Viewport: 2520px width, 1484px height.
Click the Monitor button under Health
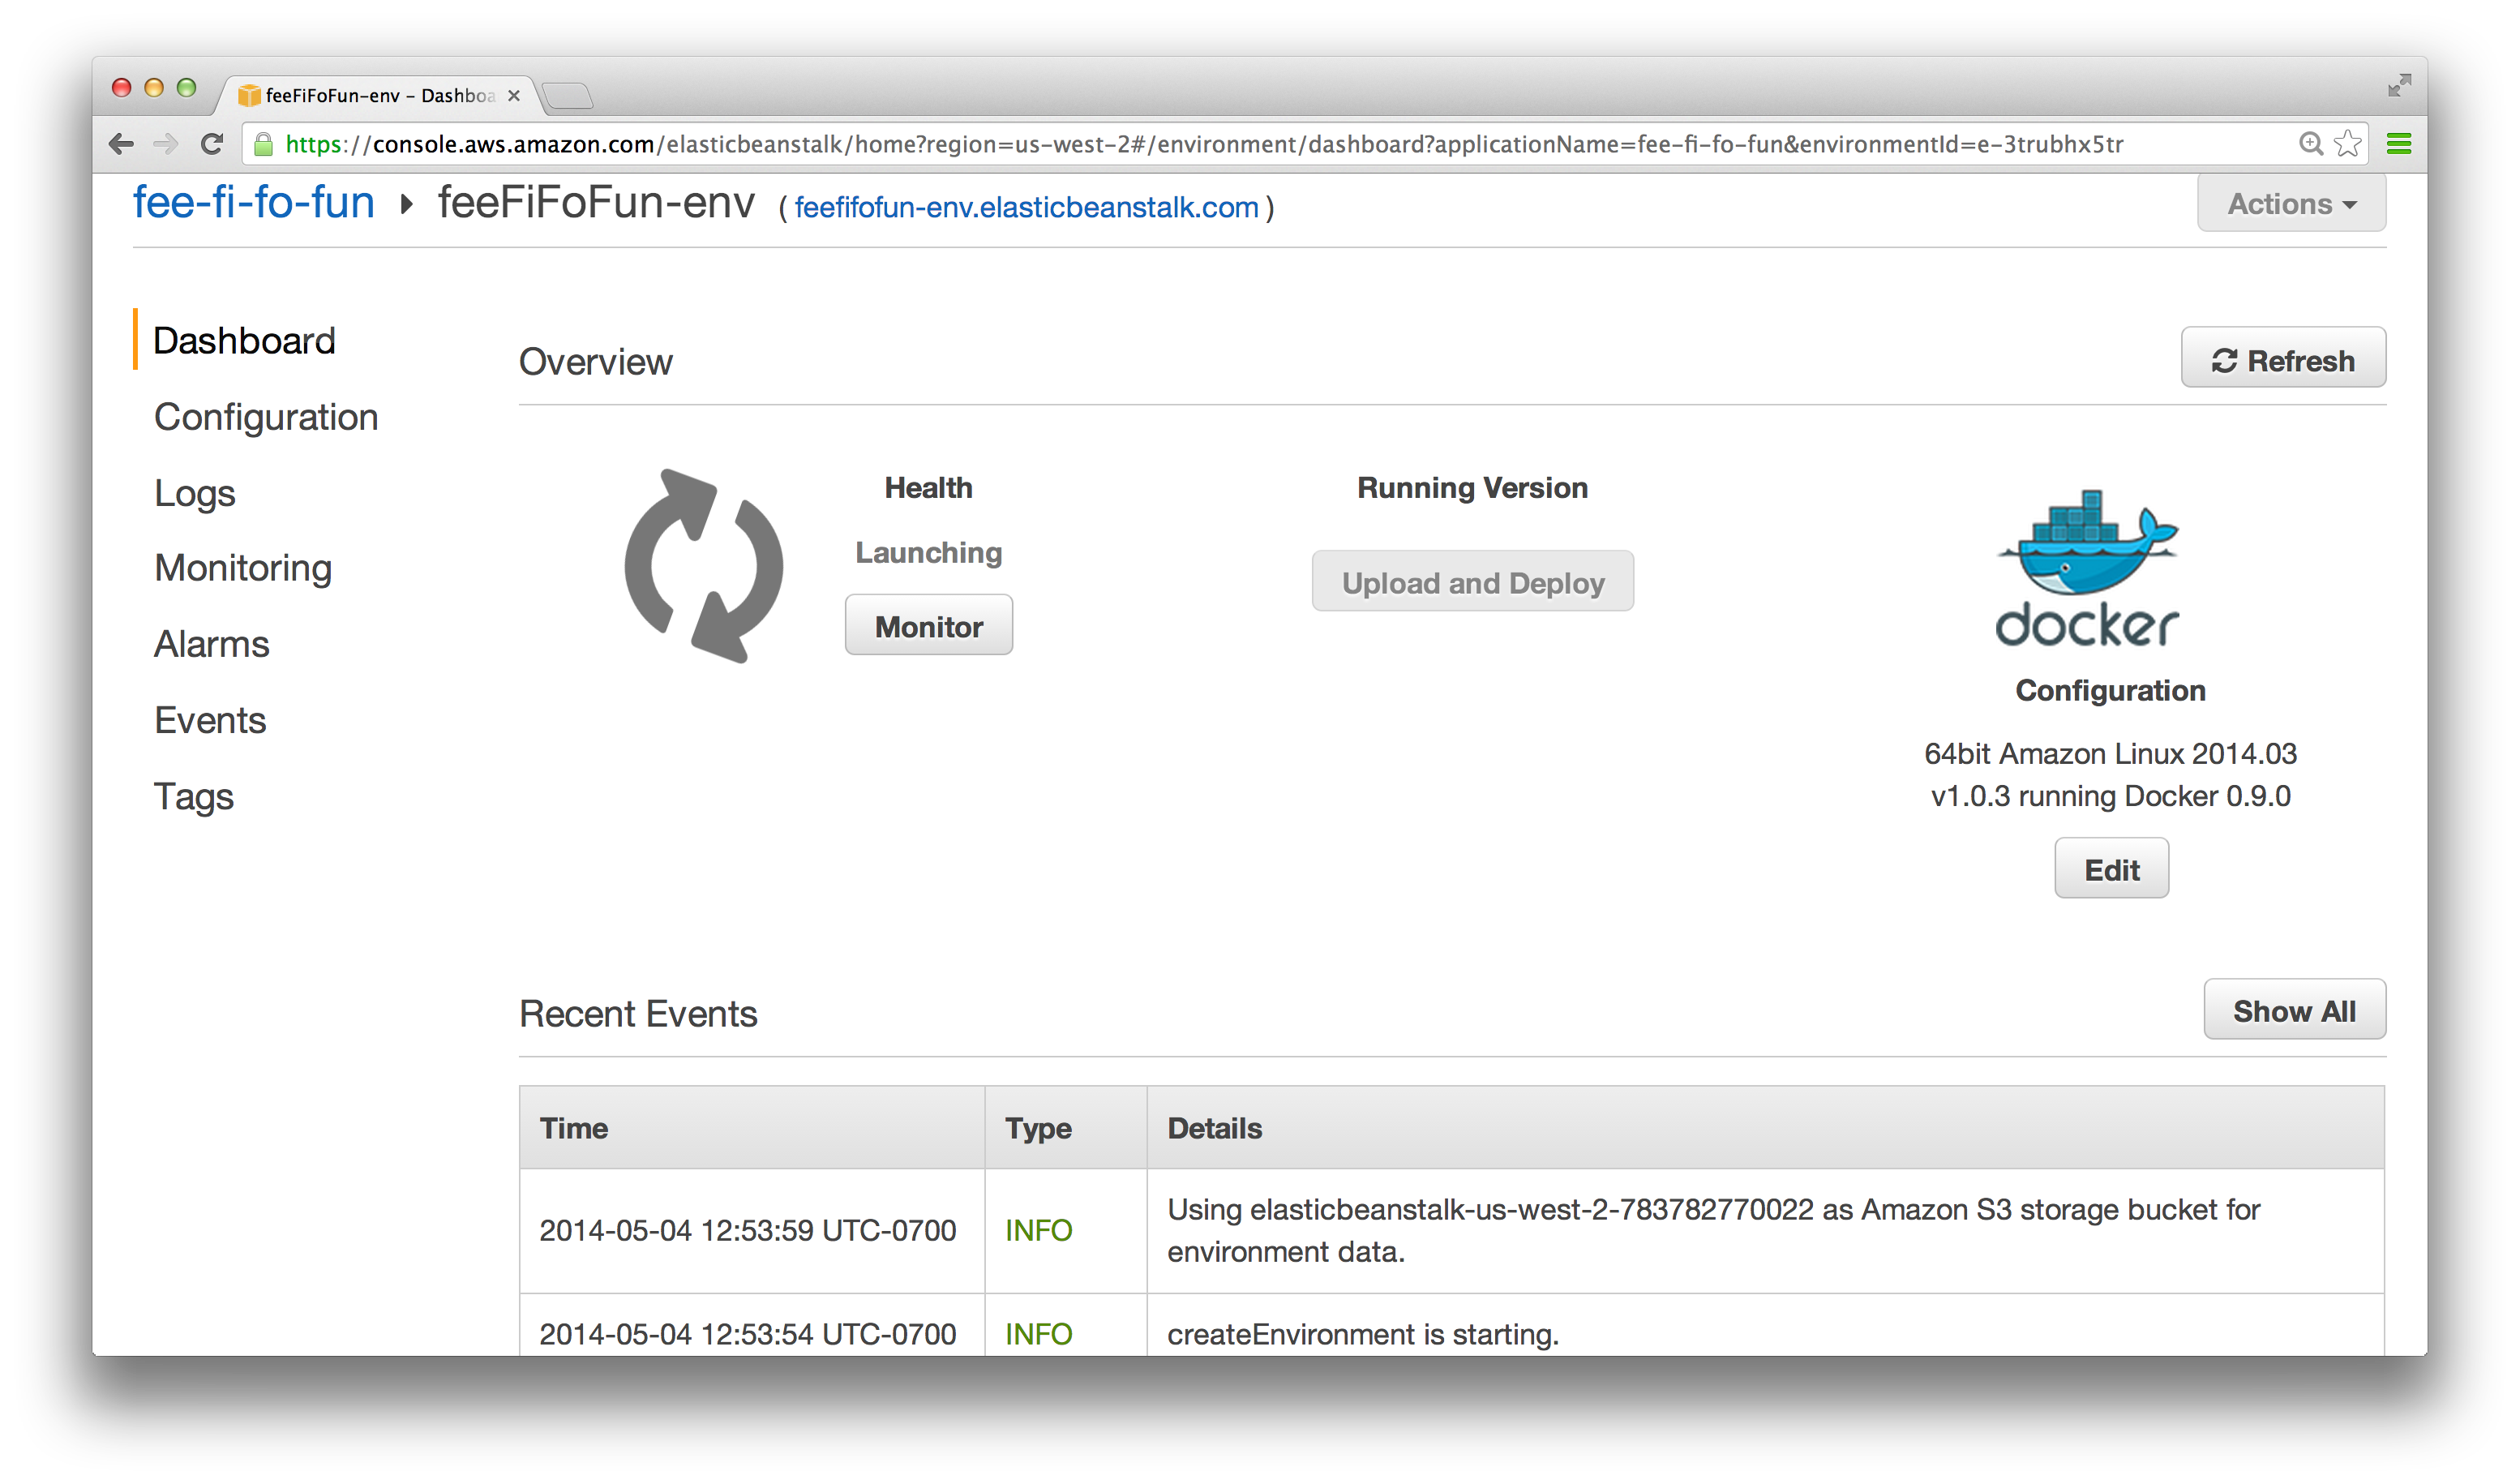[928, 626]
